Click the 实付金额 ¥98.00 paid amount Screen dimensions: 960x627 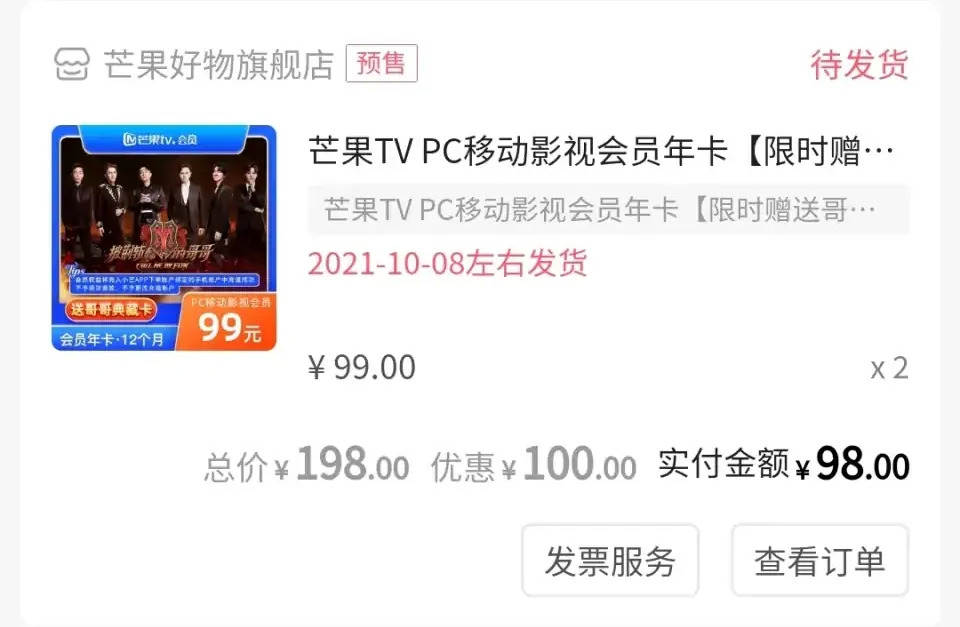(784, 465)
